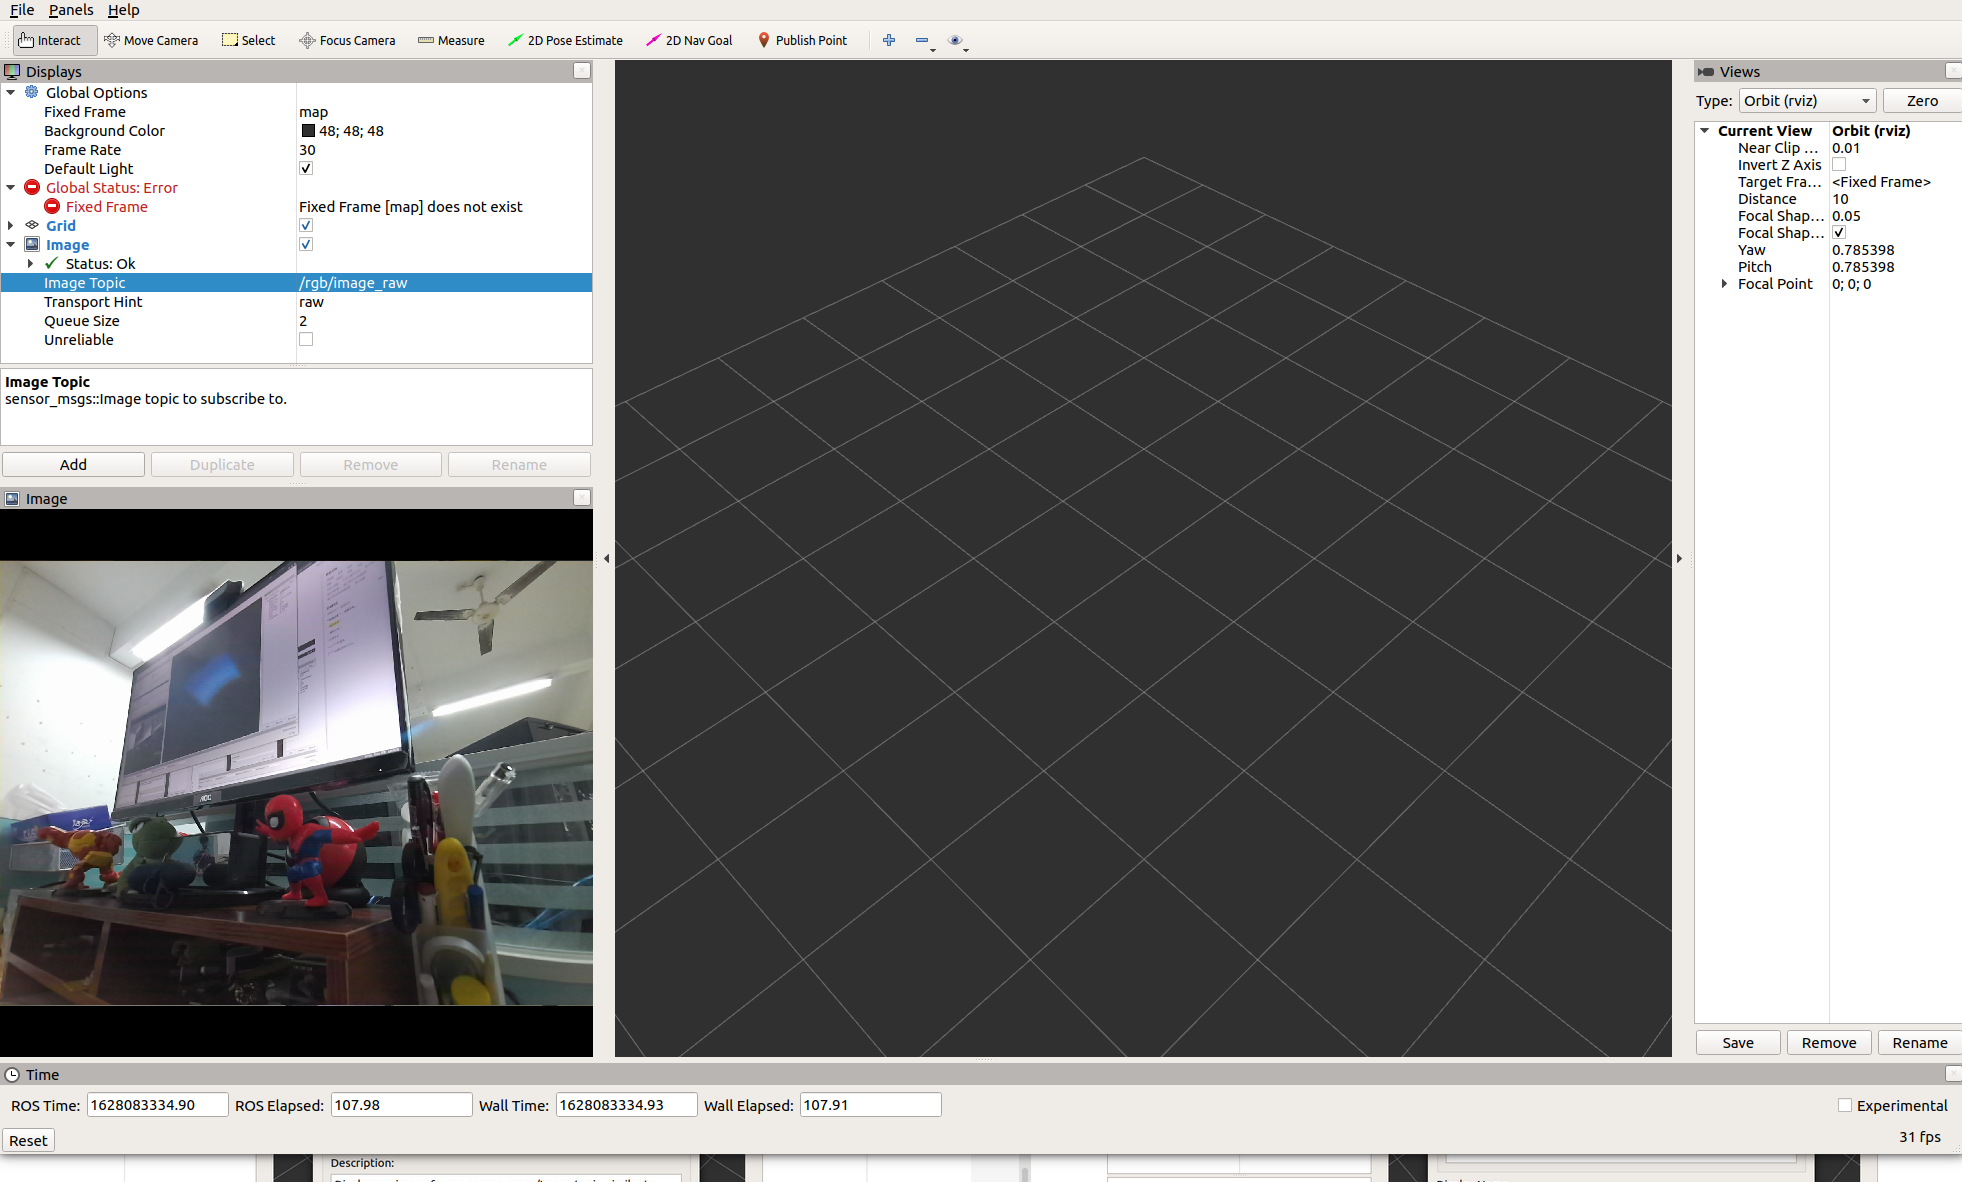The height and width of the screenshot is (1182, 1962).
Task: Click the Add display button
Action: (73, 464)
